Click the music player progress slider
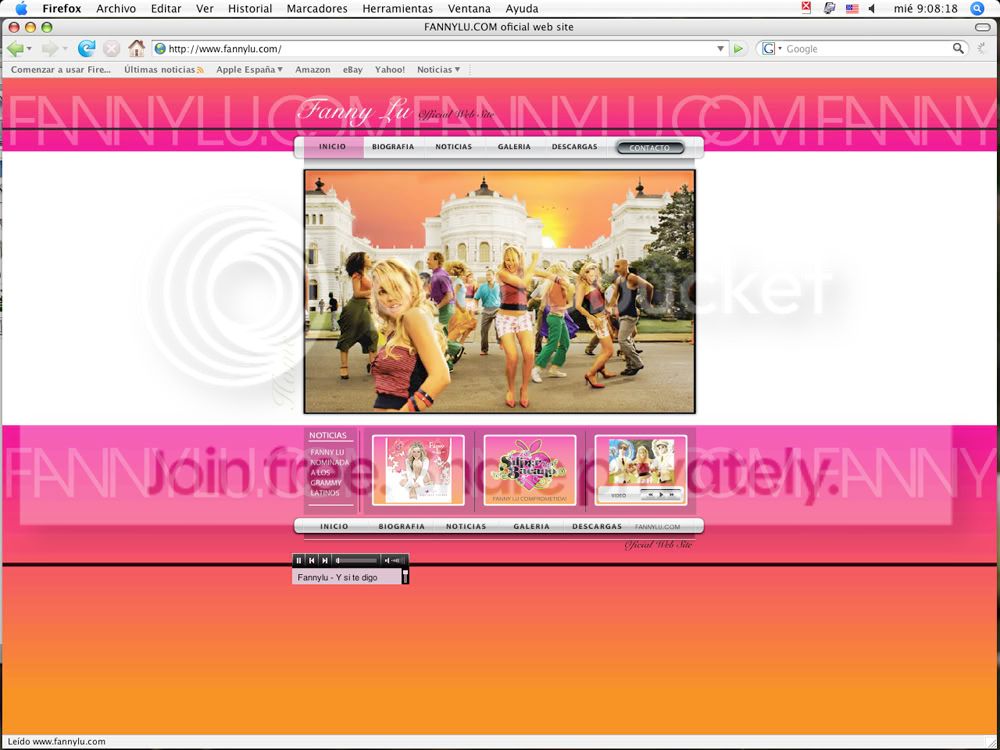Viewport: 1000px width, 750px height. (357, 561)
